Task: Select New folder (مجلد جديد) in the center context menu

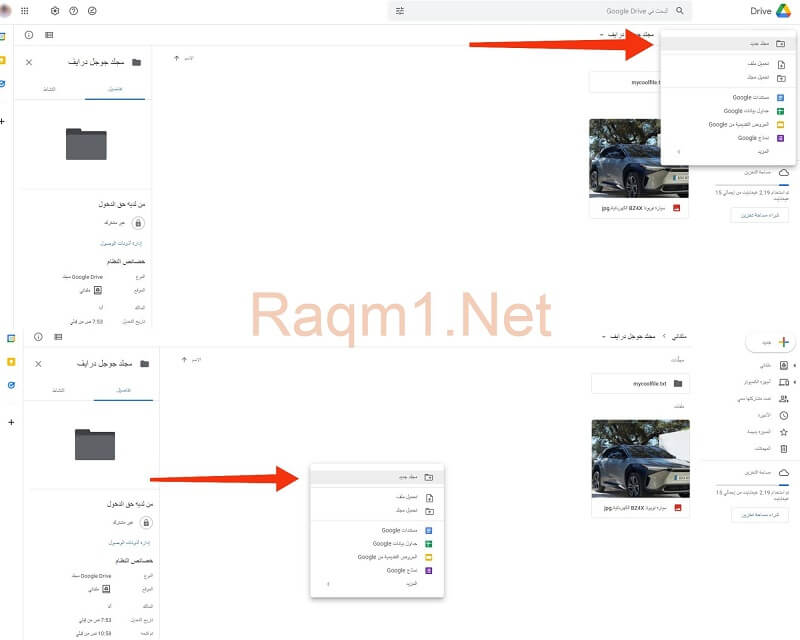Action: (x=378, y=477)
